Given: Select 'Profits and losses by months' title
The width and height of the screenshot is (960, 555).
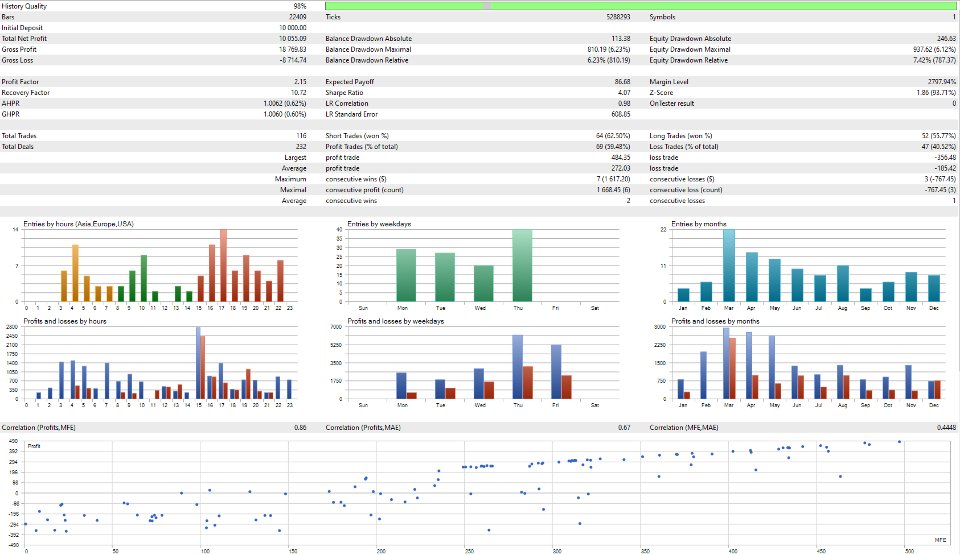Looking at the screenshot, I should 715,321.
